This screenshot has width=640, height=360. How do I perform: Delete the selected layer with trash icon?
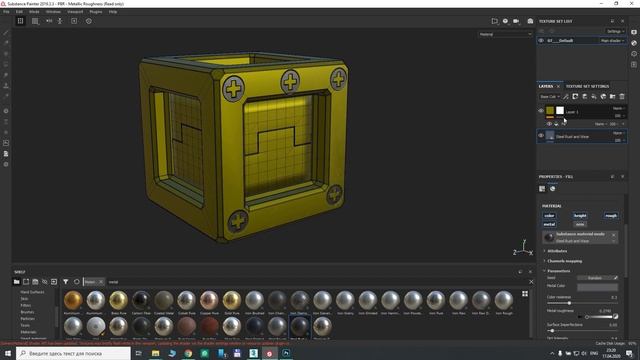tap(622, 97)
